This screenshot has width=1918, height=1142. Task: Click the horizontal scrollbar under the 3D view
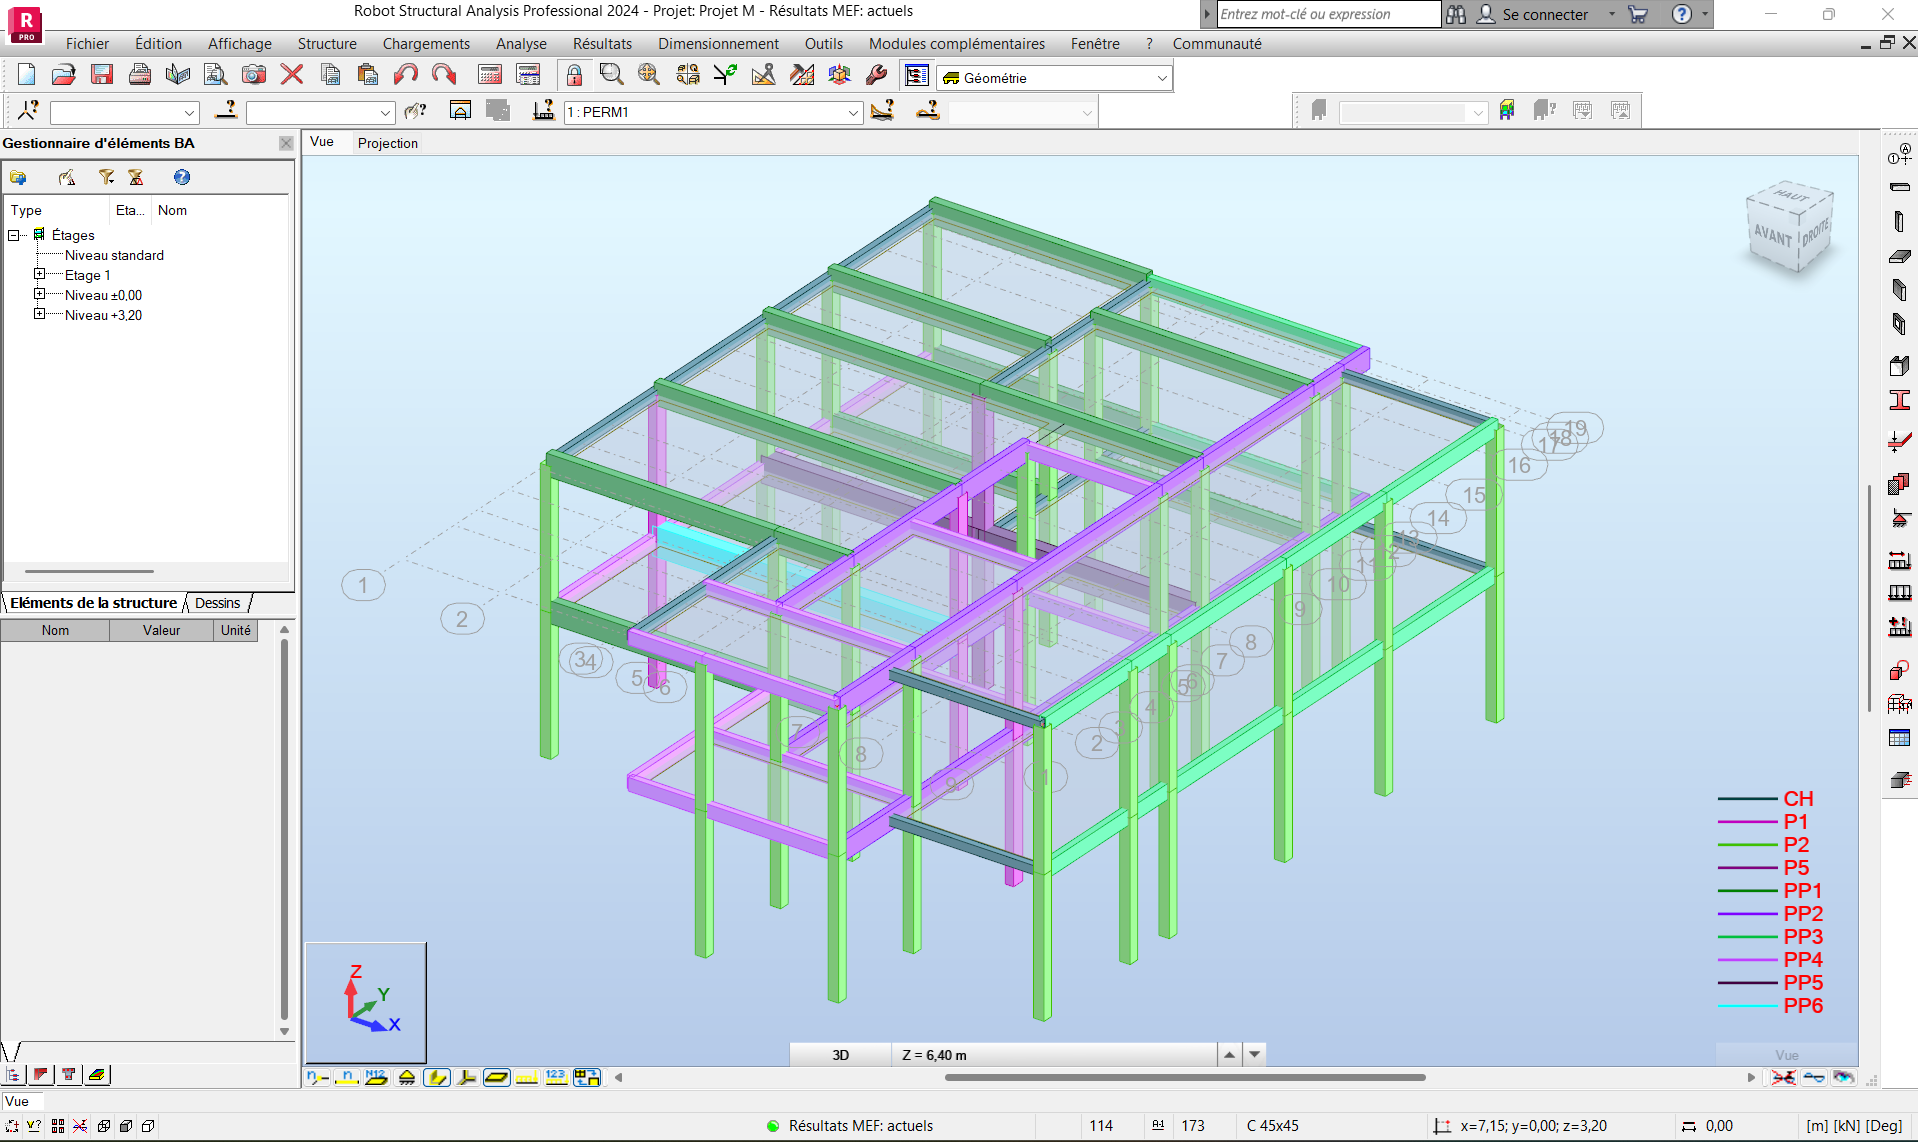coord(1184,1077)
